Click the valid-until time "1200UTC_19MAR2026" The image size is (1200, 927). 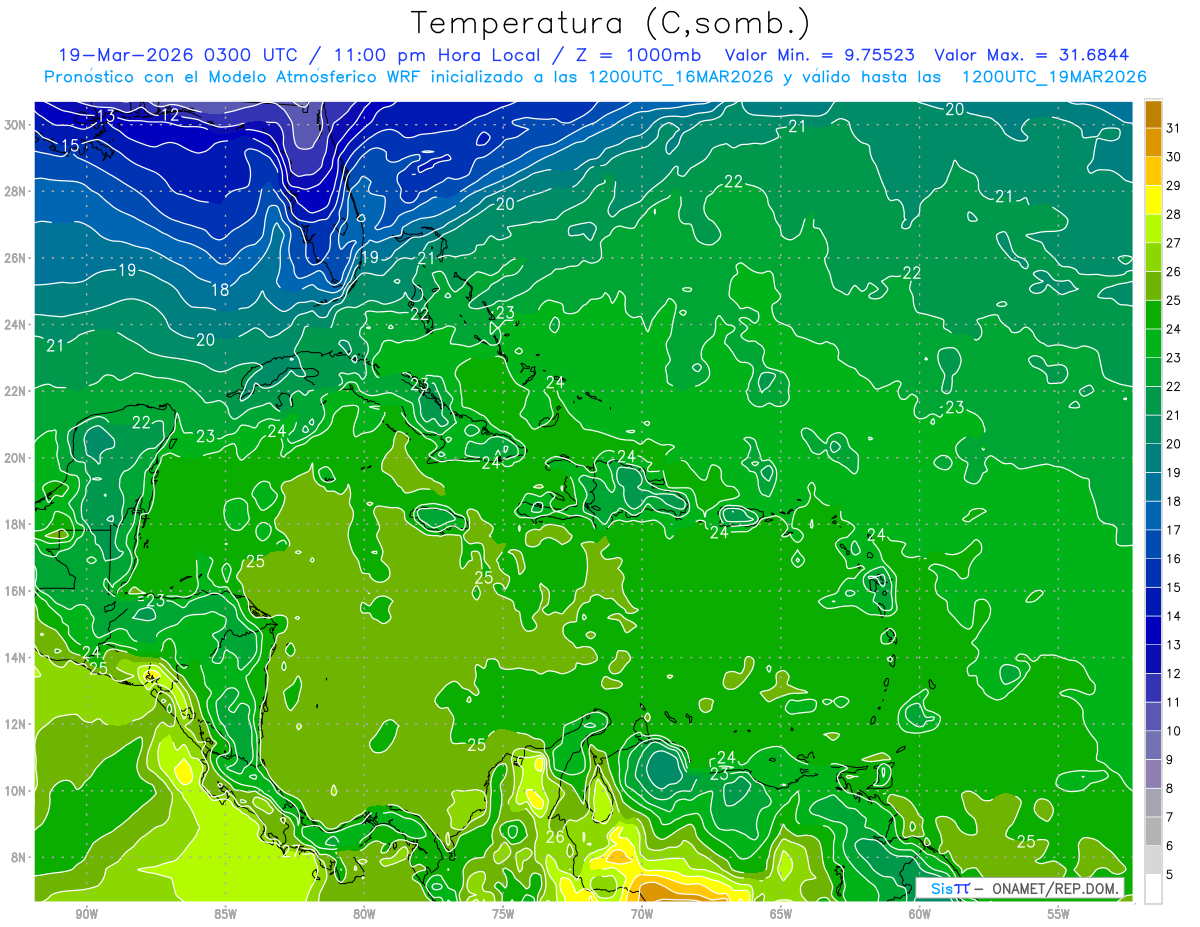coord(1053,77)
